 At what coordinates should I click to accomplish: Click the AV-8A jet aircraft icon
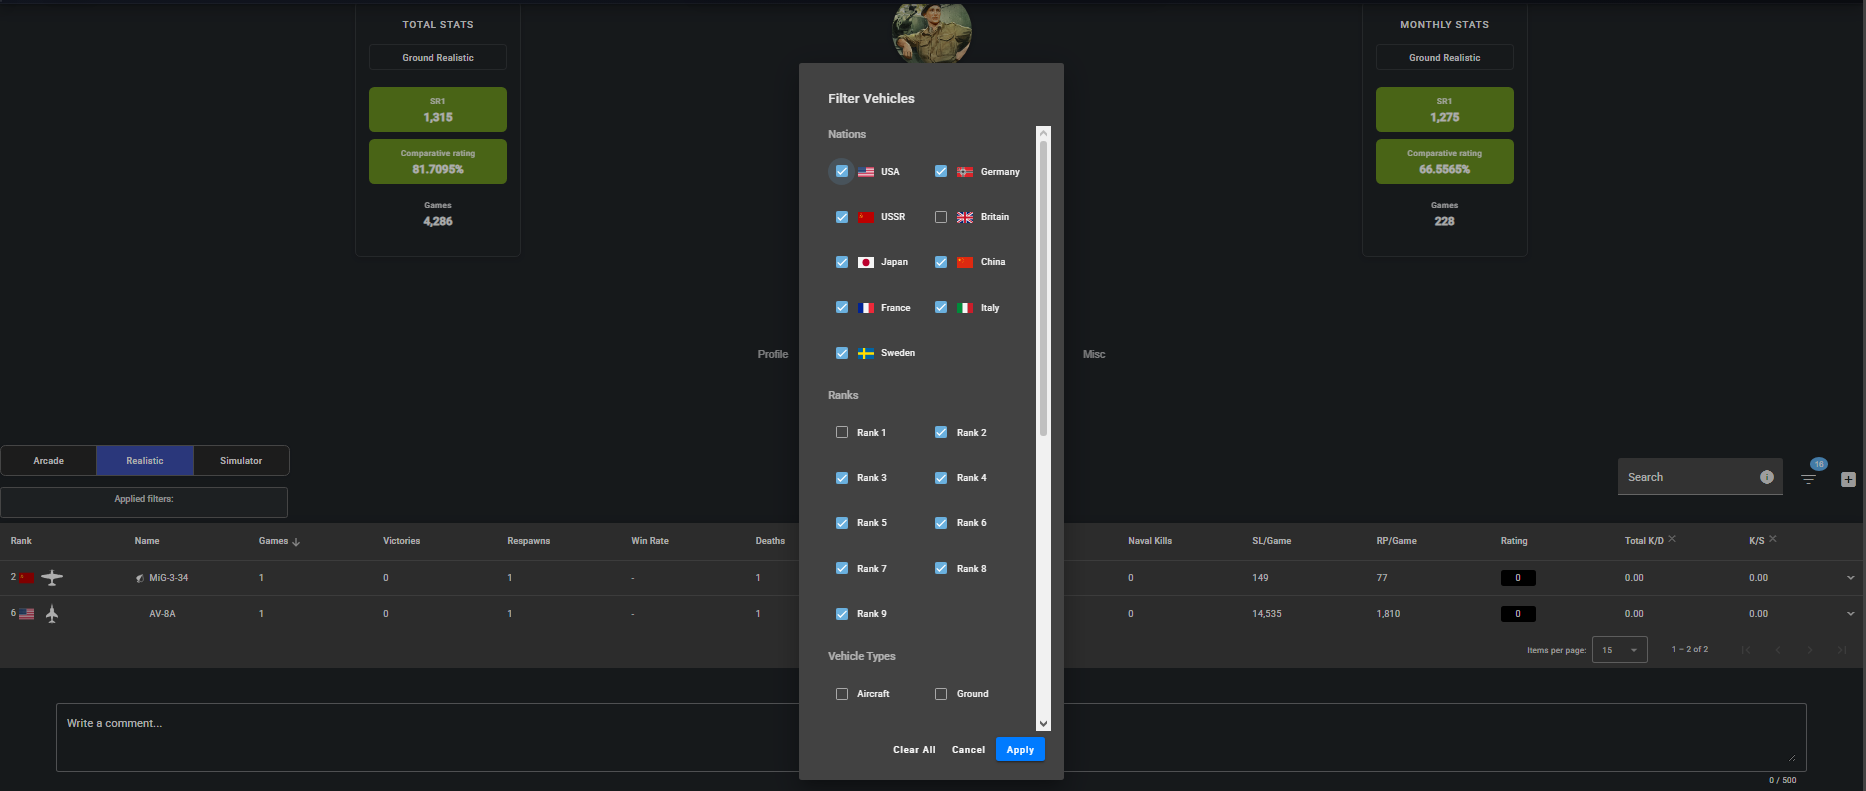[52, 614]
